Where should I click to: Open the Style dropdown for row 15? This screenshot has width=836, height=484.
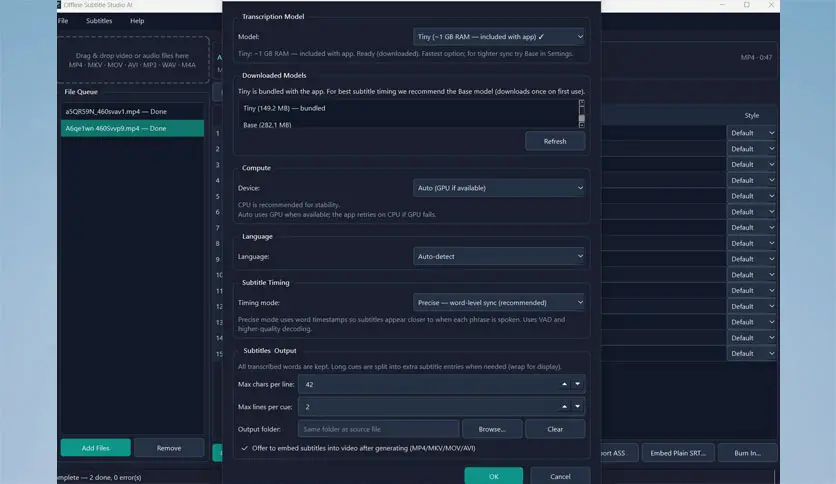(752, 353)
